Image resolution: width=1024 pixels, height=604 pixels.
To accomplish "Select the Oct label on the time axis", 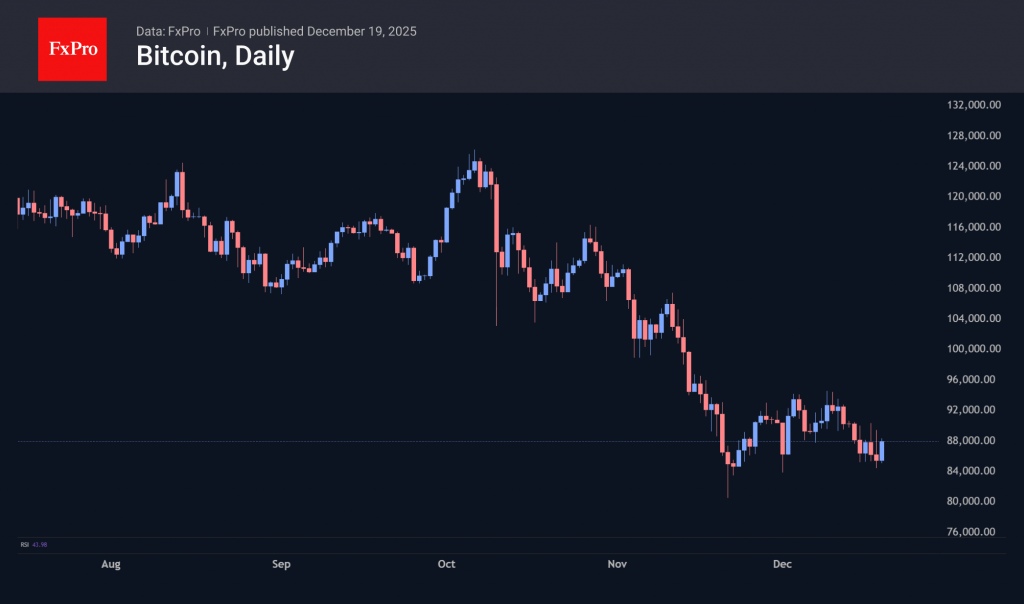I will (447, 564).
